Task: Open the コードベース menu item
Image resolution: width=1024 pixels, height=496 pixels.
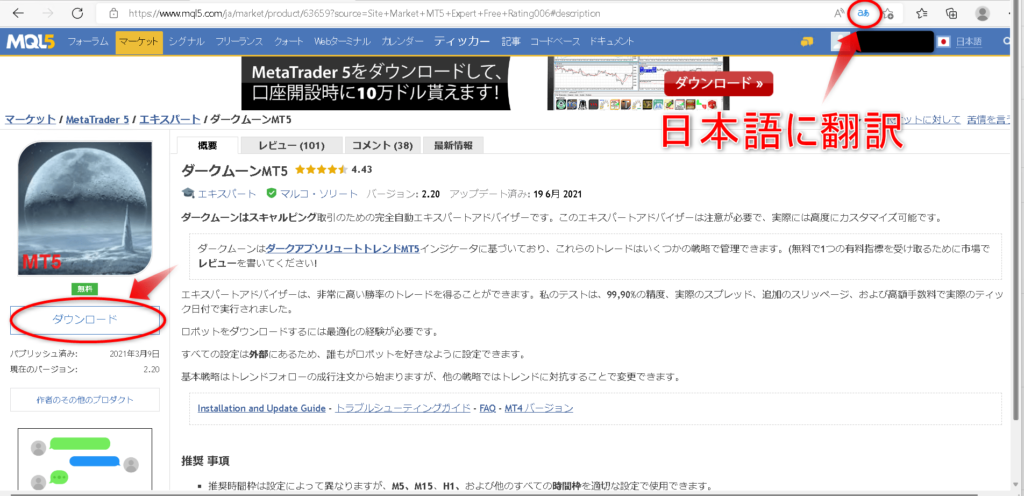Action: tap(554, 42)
